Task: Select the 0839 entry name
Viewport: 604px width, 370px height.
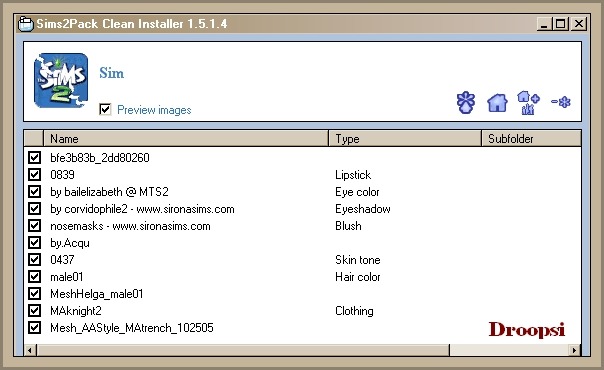Action: click(62, 174)
